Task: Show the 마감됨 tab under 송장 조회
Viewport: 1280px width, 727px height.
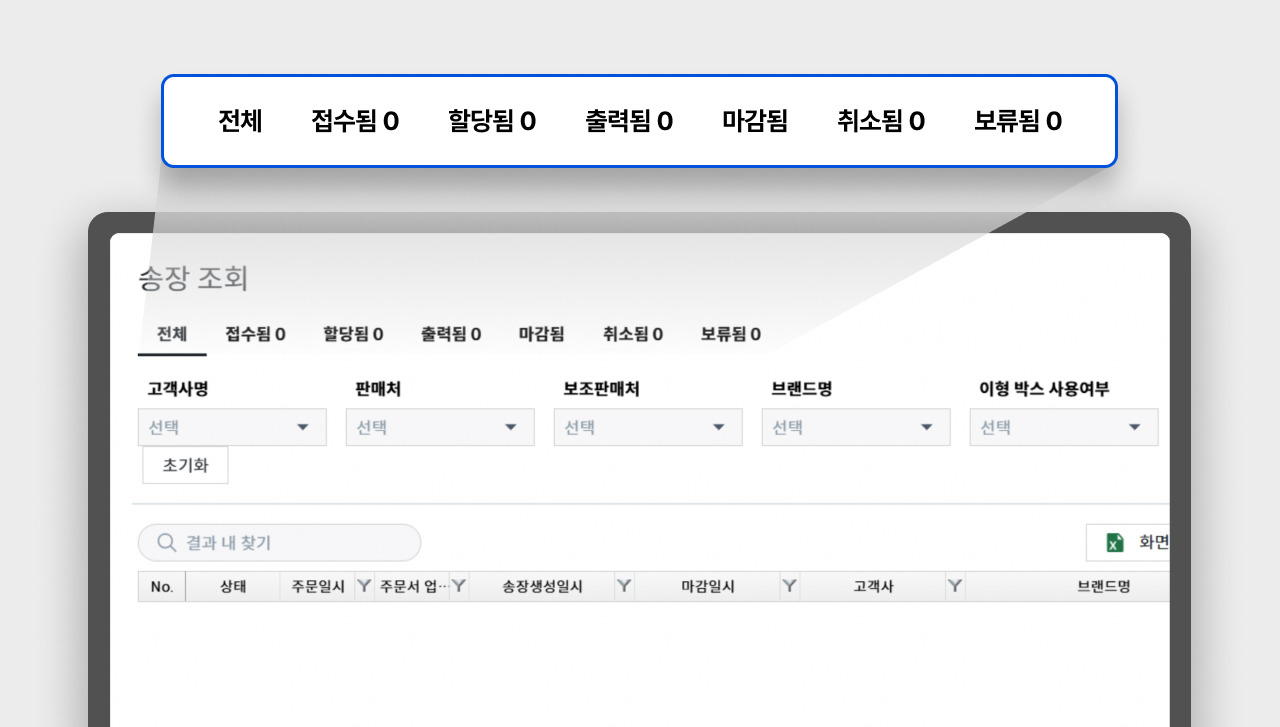Action: (541, 334)
